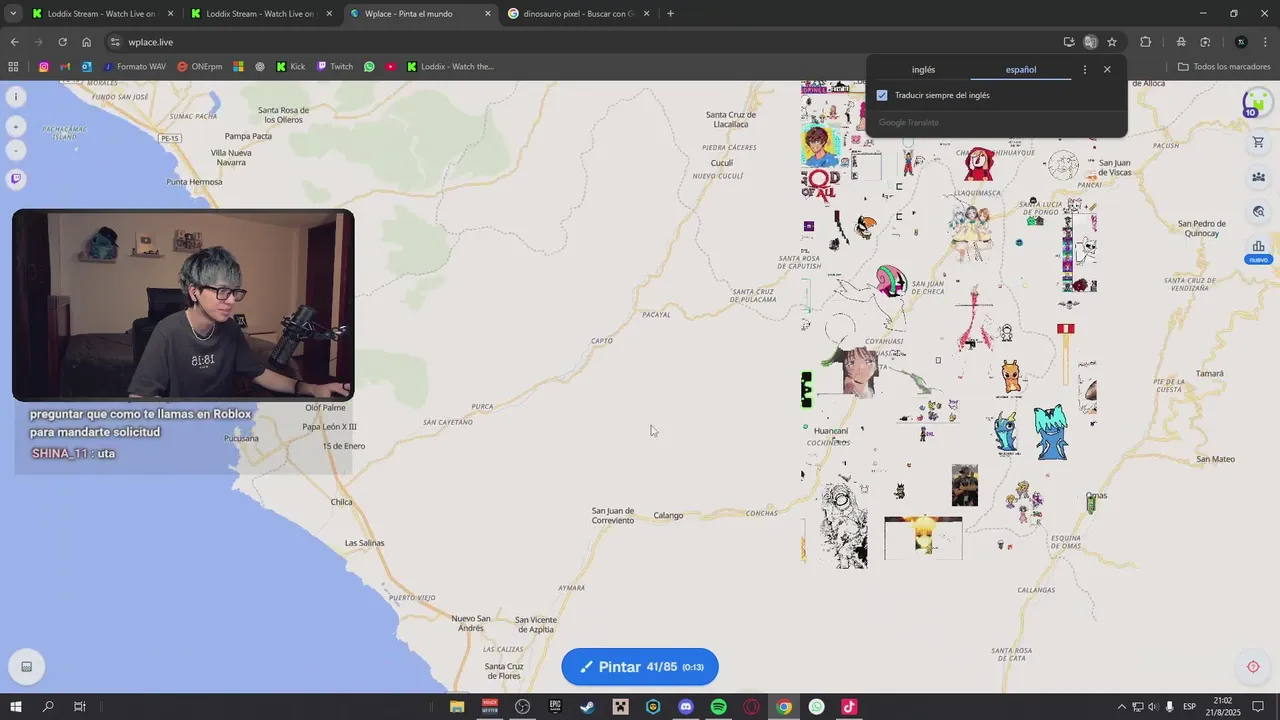Open Discord from the taskbar

(686, 707)
